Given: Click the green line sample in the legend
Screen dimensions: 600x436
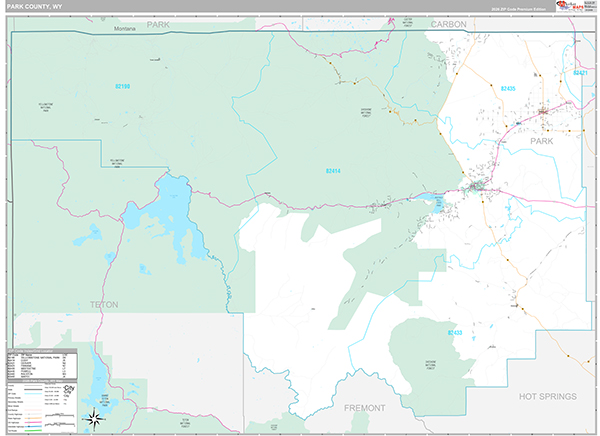Looking at the screenshot, I should tap(33, 431).
